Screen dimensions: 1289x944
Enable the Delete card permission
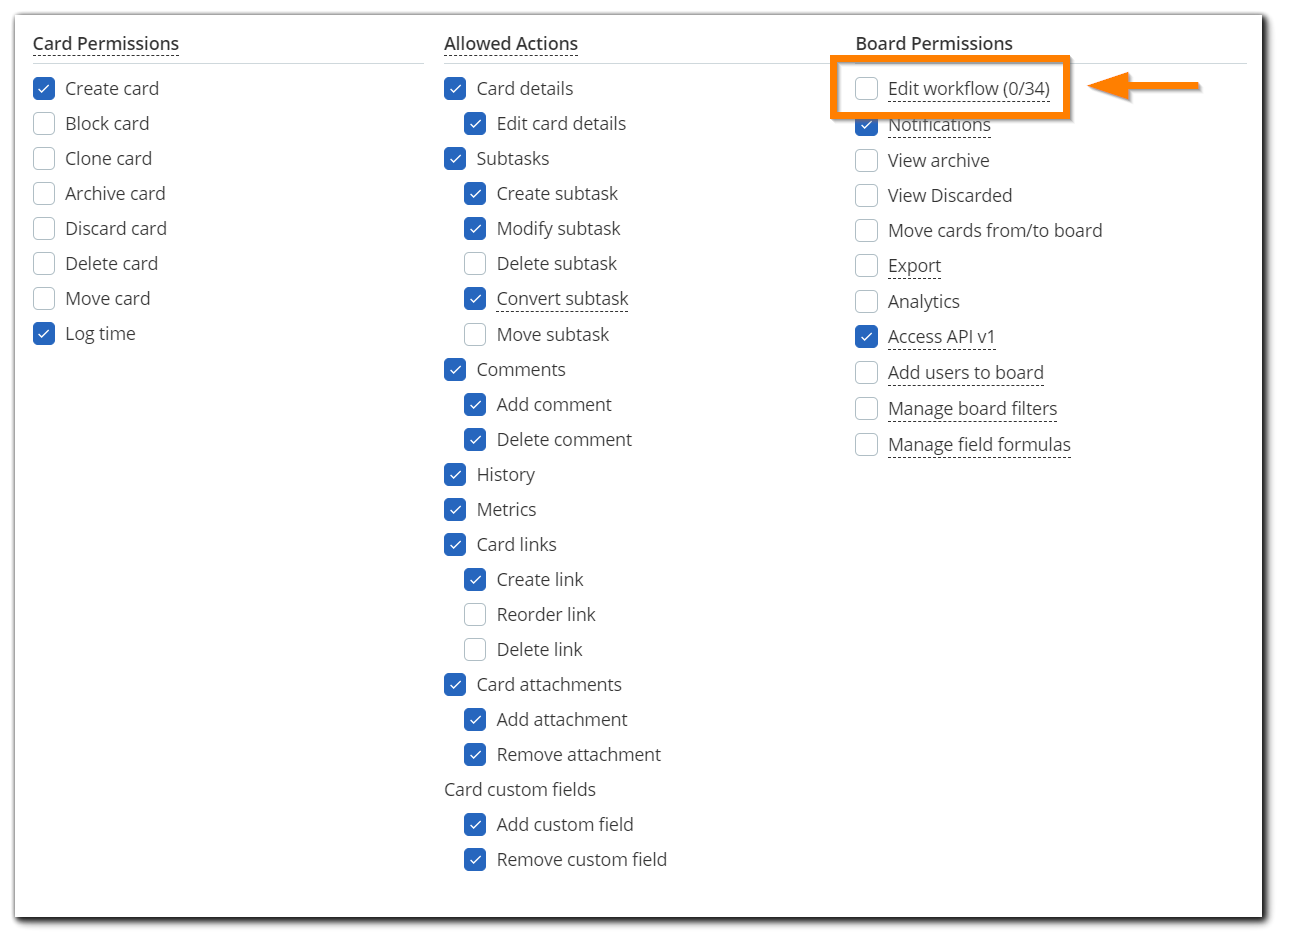click(44, 263)
